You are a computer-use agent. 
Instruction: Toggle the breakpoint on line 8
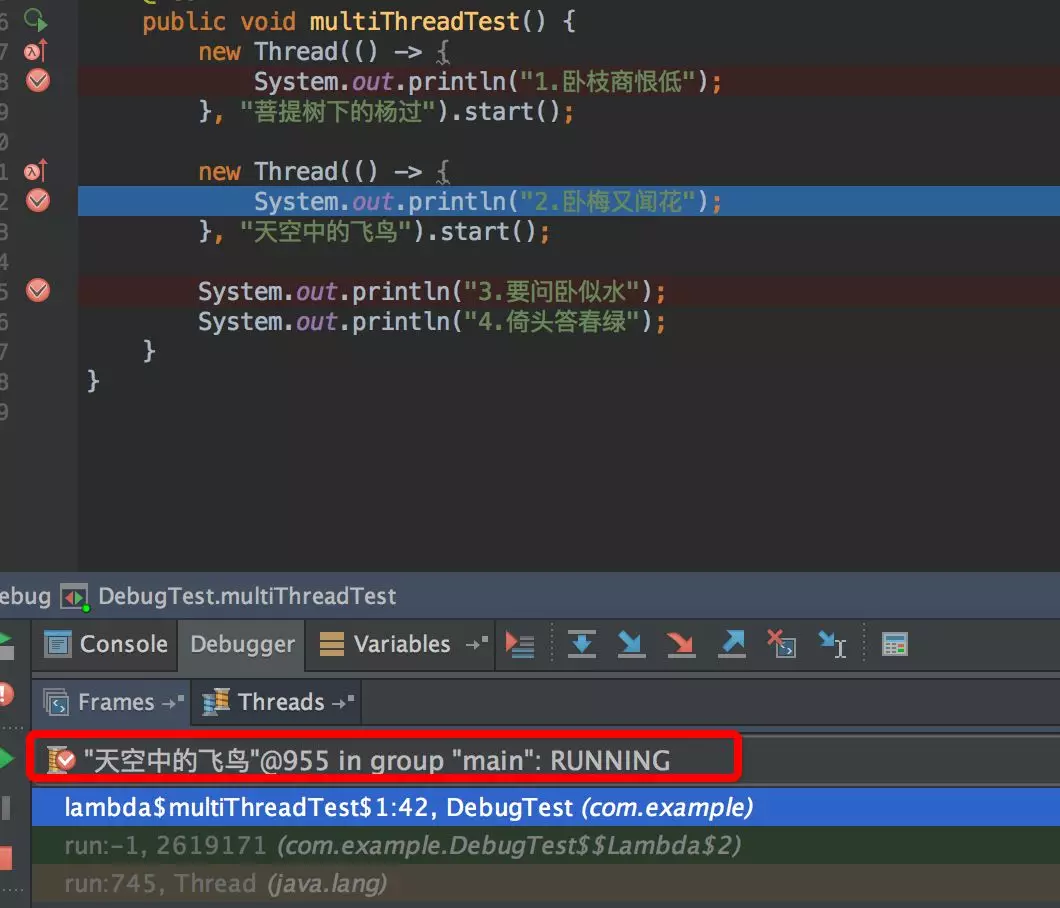click(x=38, y=81)
